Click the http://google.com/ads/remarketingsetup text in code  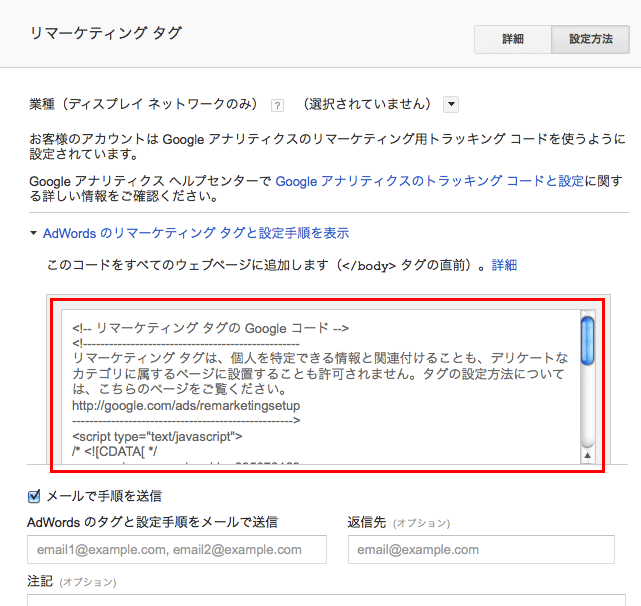(x=186, y=406)
